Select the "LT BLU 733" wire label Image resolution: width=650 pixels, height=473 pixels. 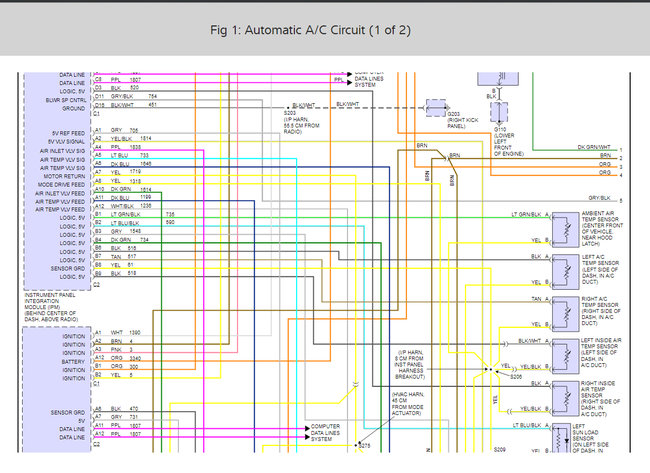coord(129,155)
